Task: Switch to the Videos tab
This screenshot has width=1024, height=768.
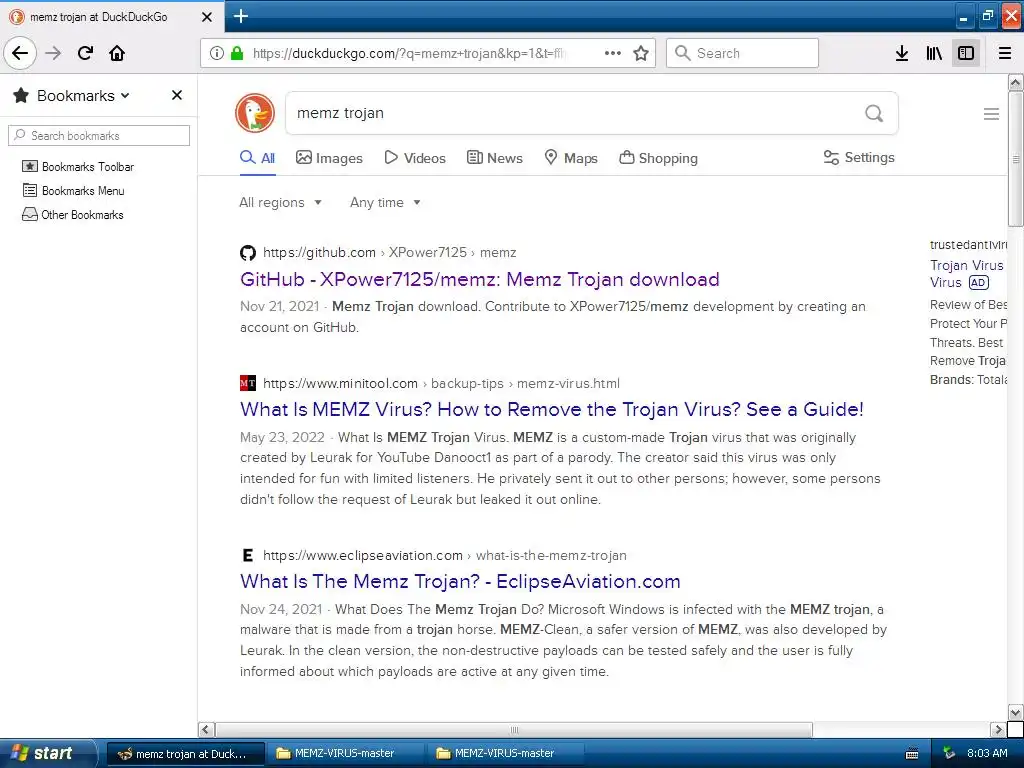Action: click(x=415, y=158)
